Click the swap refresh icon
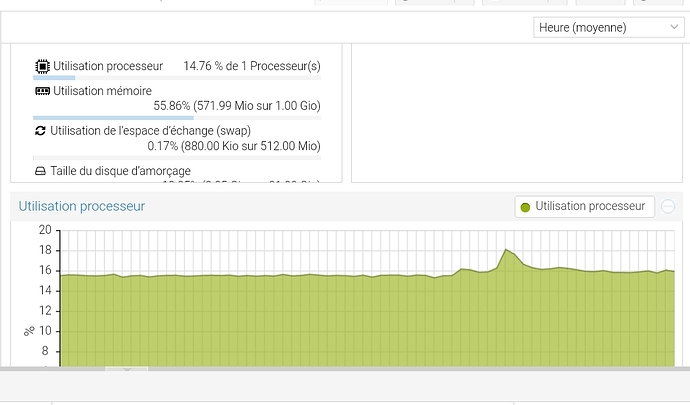 point(40,131)
